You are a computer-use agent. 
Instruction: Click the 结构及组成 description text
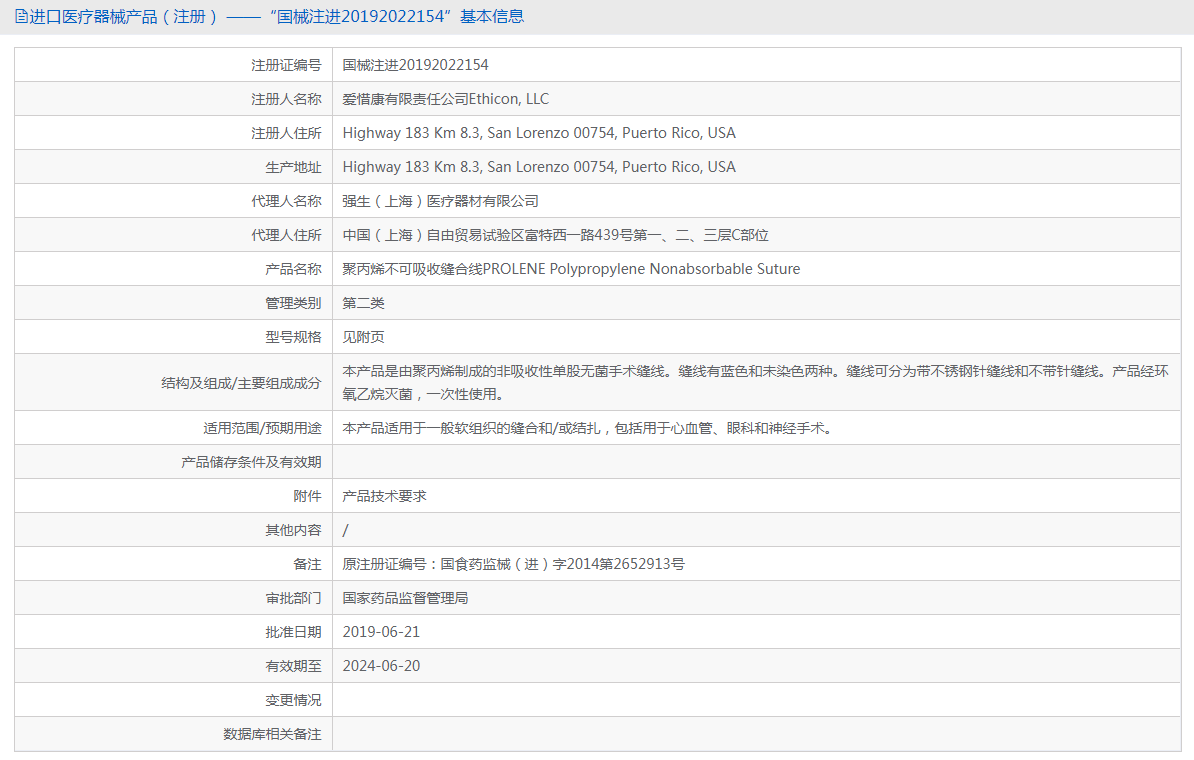[x=755, y=382]
